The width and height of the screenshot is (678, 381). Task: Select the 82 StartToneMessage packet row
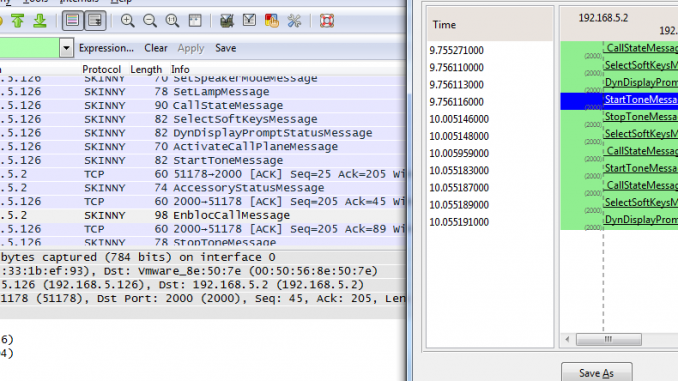tap(203, 160)
